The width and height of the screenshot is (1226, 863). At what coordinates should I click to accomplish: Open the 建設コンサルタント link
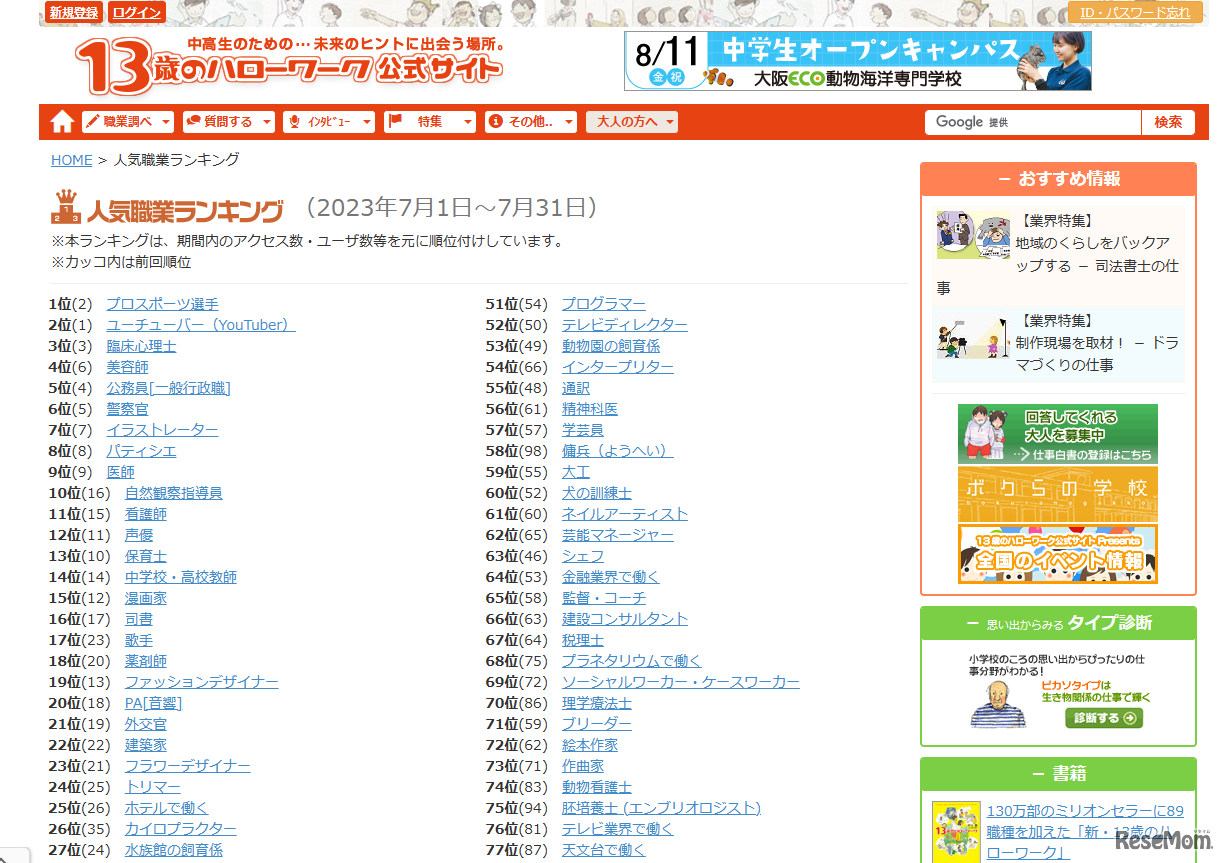tap(625, 619)
